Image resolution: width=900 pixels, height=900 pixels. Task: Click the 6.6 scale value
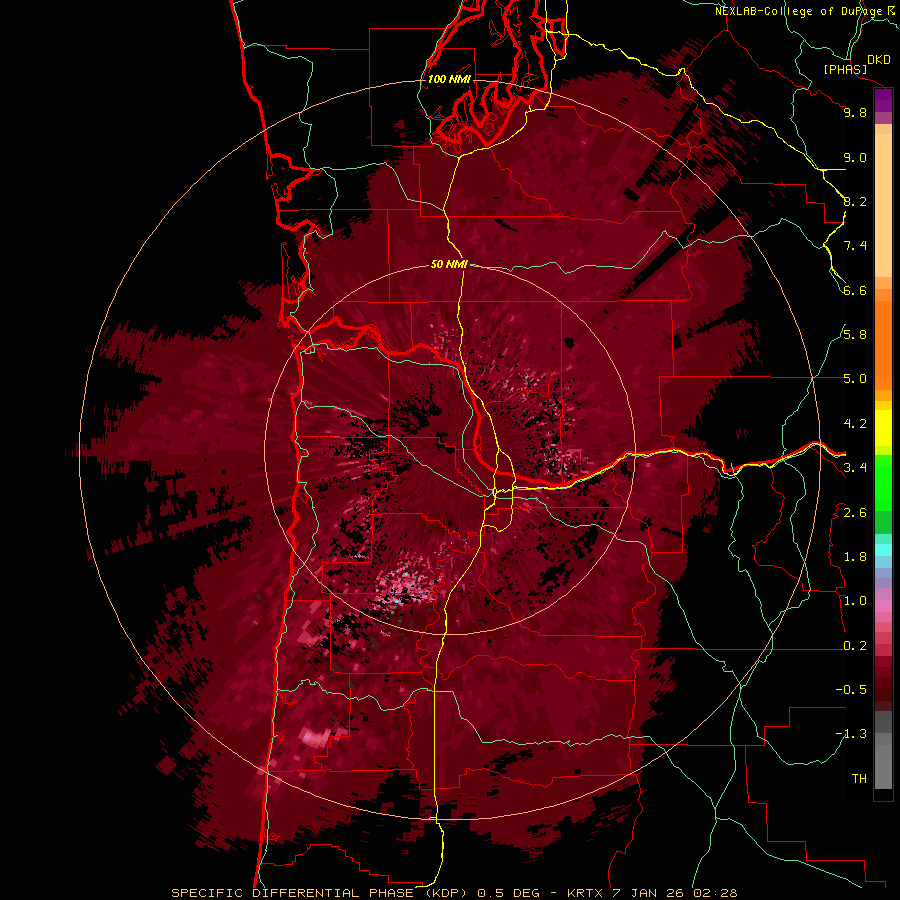[855, 290]
